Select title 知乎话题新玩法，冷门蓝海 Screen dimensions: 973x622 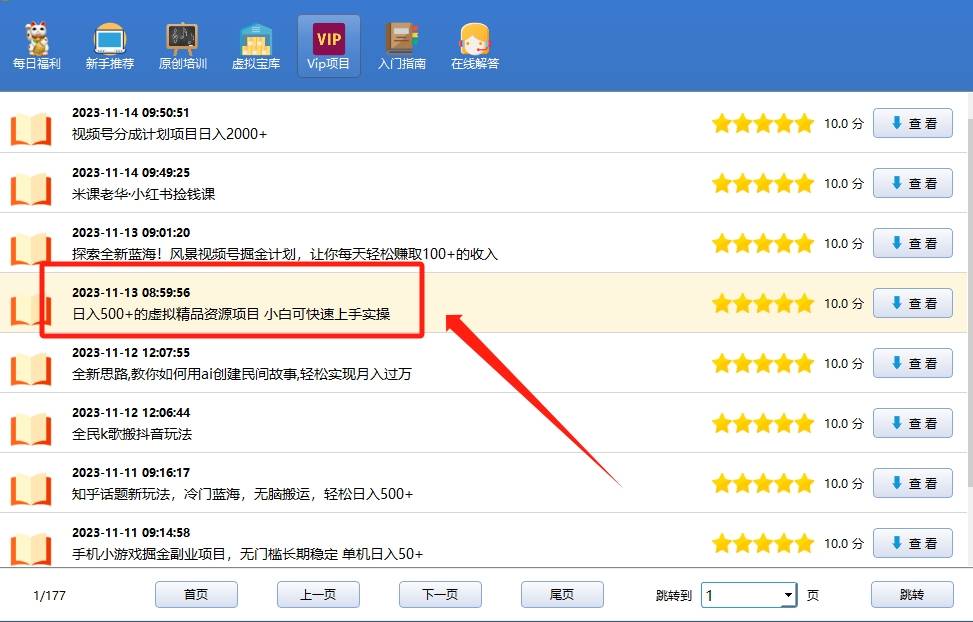coord(243,494)
